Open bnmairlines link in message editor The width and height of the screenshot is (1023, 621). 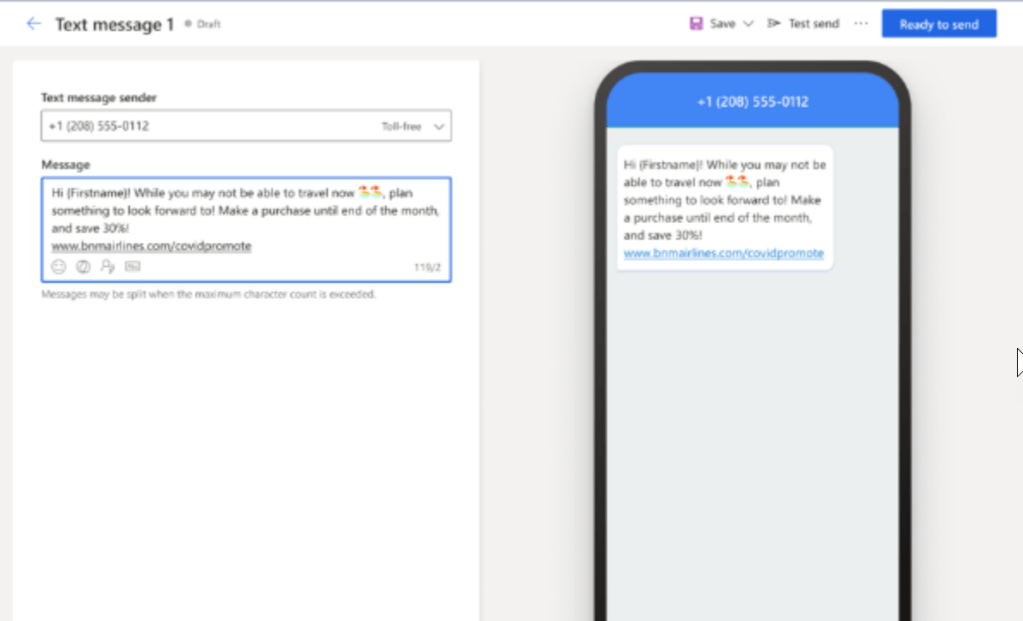pos(151,246)
